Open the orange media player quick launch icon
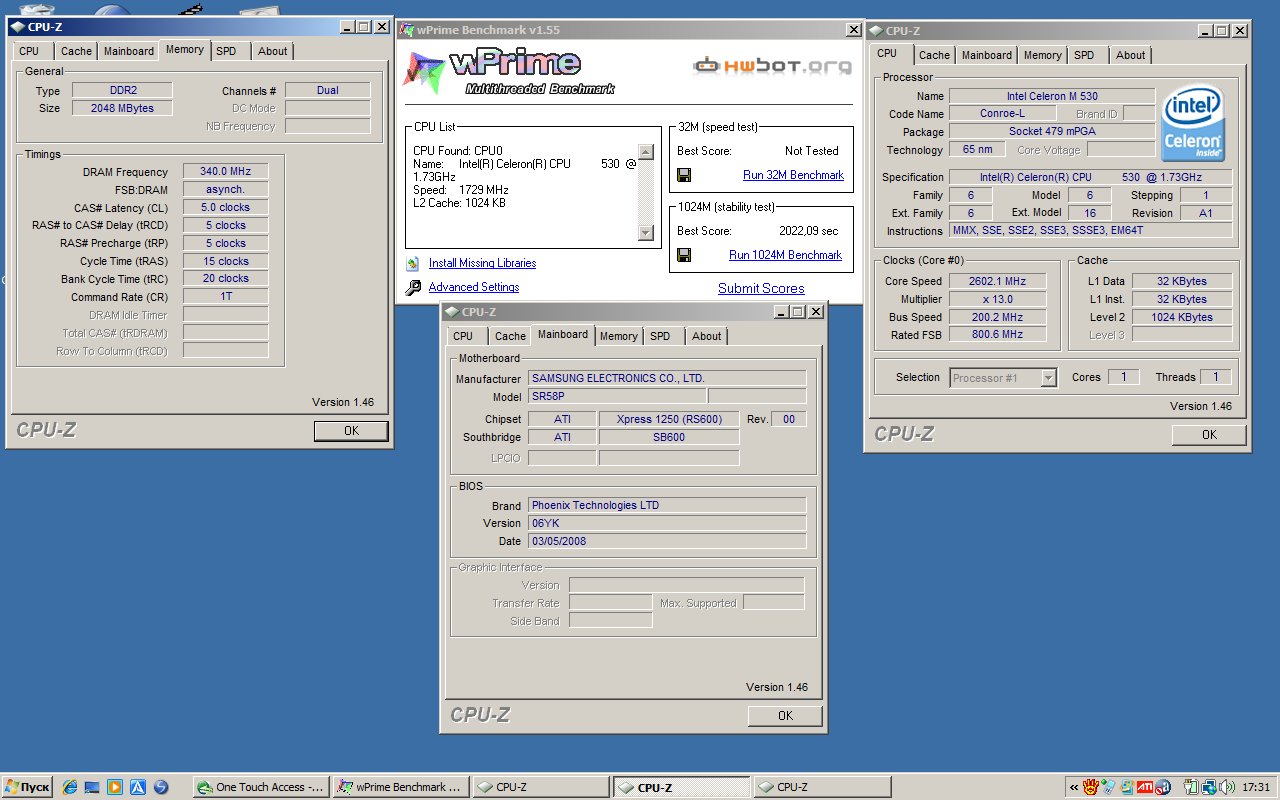The height and width of the screenshot is (800, 1280). [x=115, y=787]
